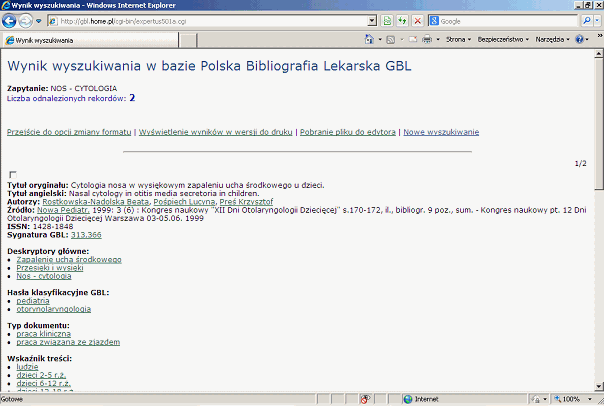
Task: Start Nowe wyszukiwanie link
Action: tap(441, 132)
